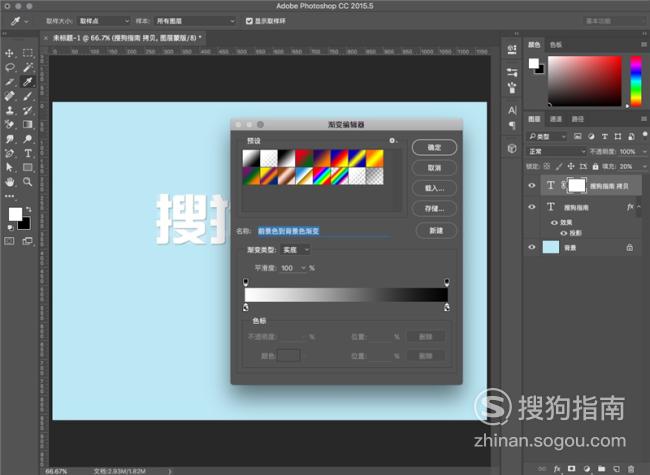
Task: Select the Clone Stamp tool
Action: point(9,110)
